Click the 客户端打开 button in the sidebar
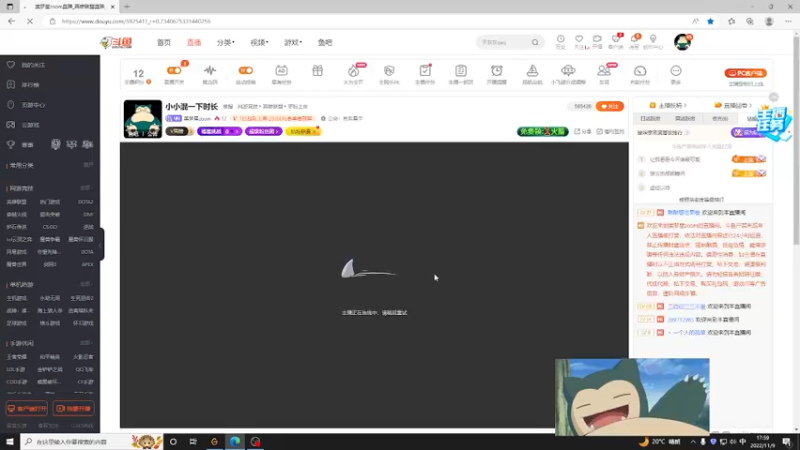Image resolution: width=800 pixels, height=450 pixels. [x=27, y=409]
